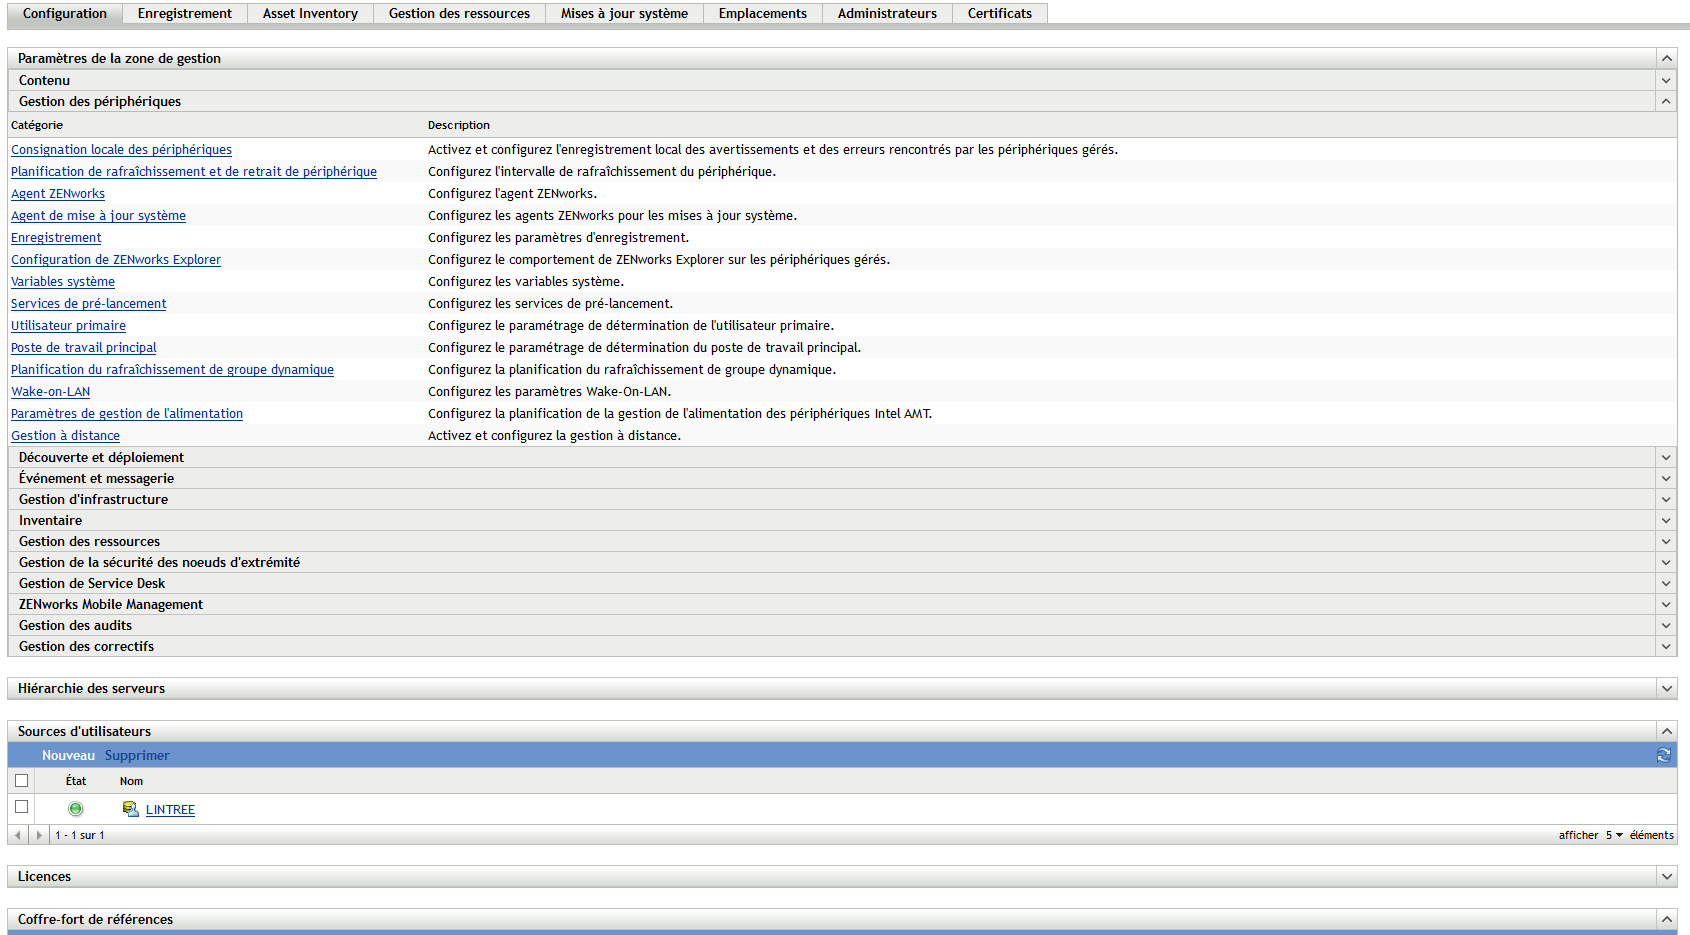Switch to the Enregistrement tab

pyautogui.click(x=184, y=13)
